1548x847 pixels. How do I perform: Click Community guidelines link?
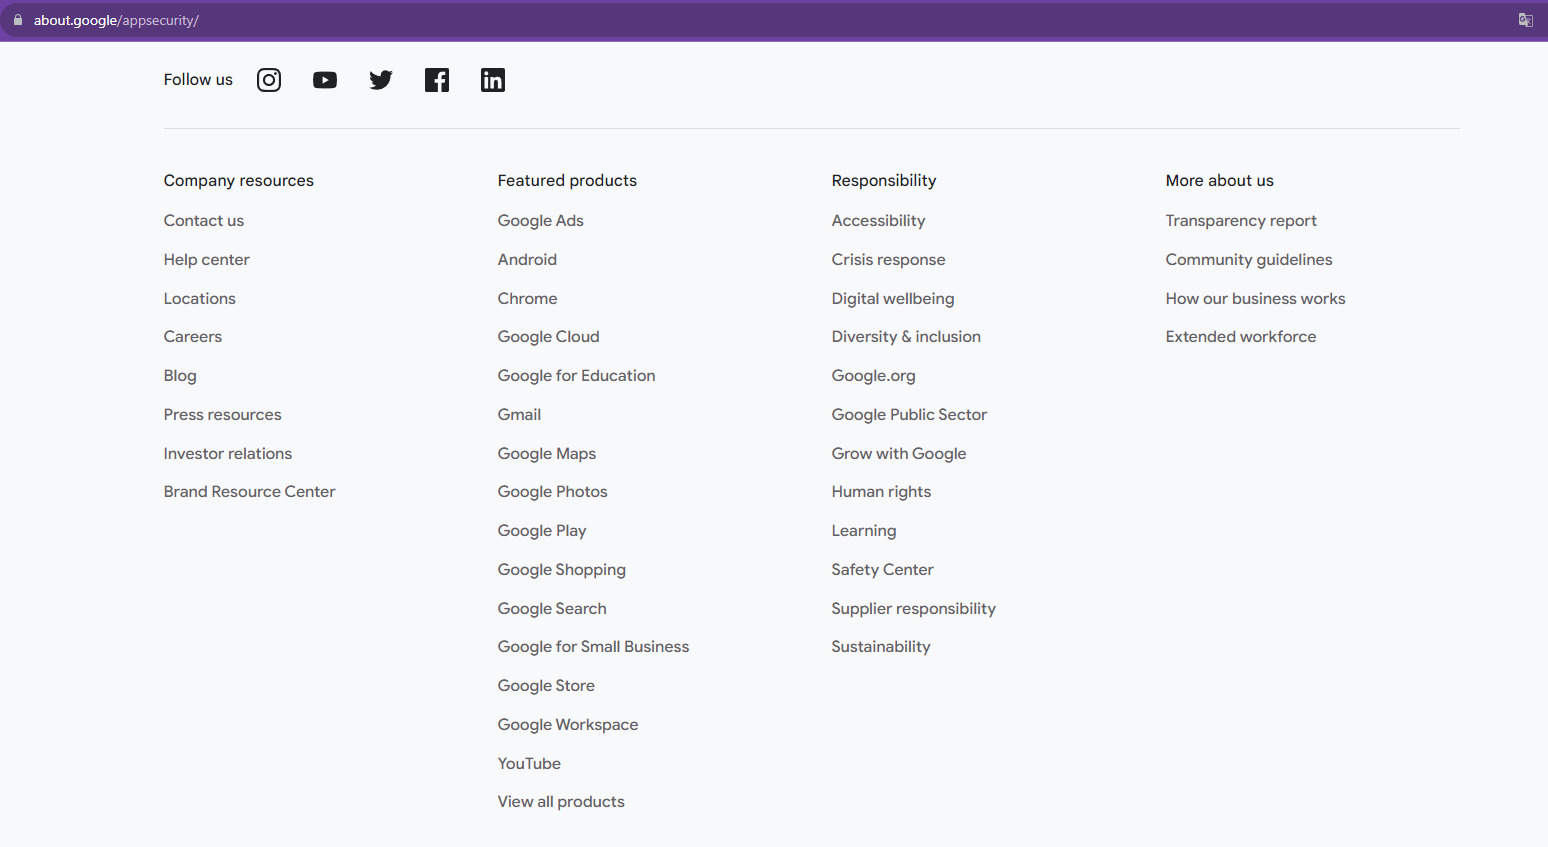(1249, 260)
